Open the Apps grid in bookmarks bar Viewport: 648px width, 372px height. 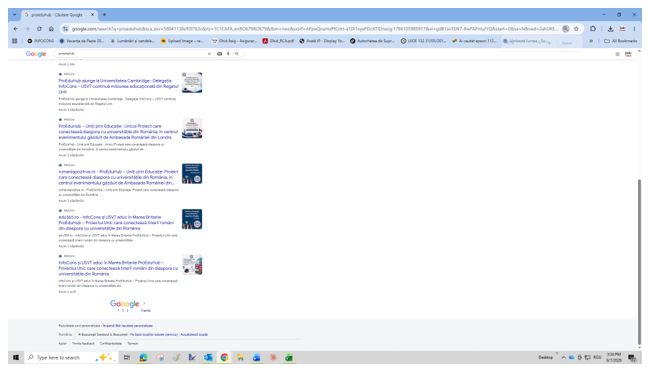coord(15,41)
